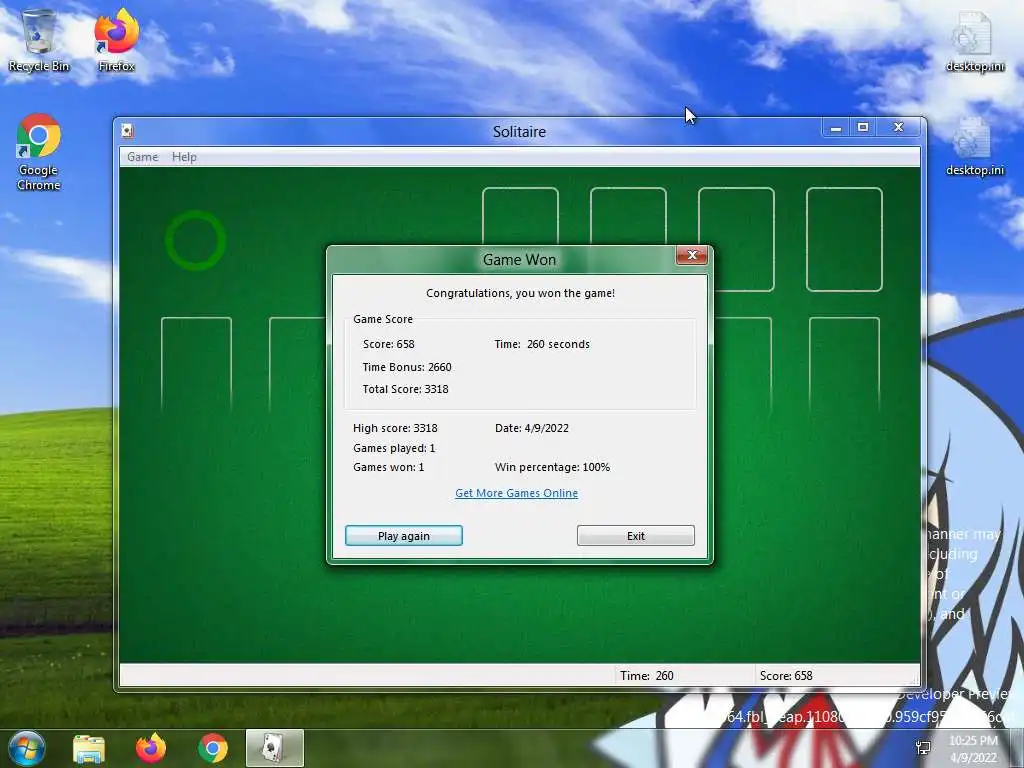The height and width of the screenshot is (768, 1024).
Task: Click the 'Games won: 1' text
Action: click(389, 468)
